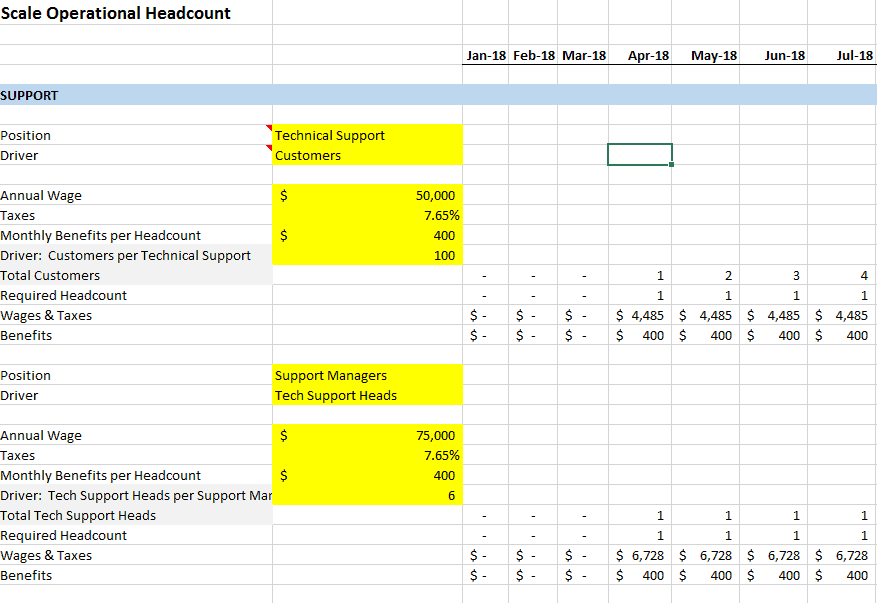Select the Scale Operational Headcount title cell

click(x=136, y=12)
